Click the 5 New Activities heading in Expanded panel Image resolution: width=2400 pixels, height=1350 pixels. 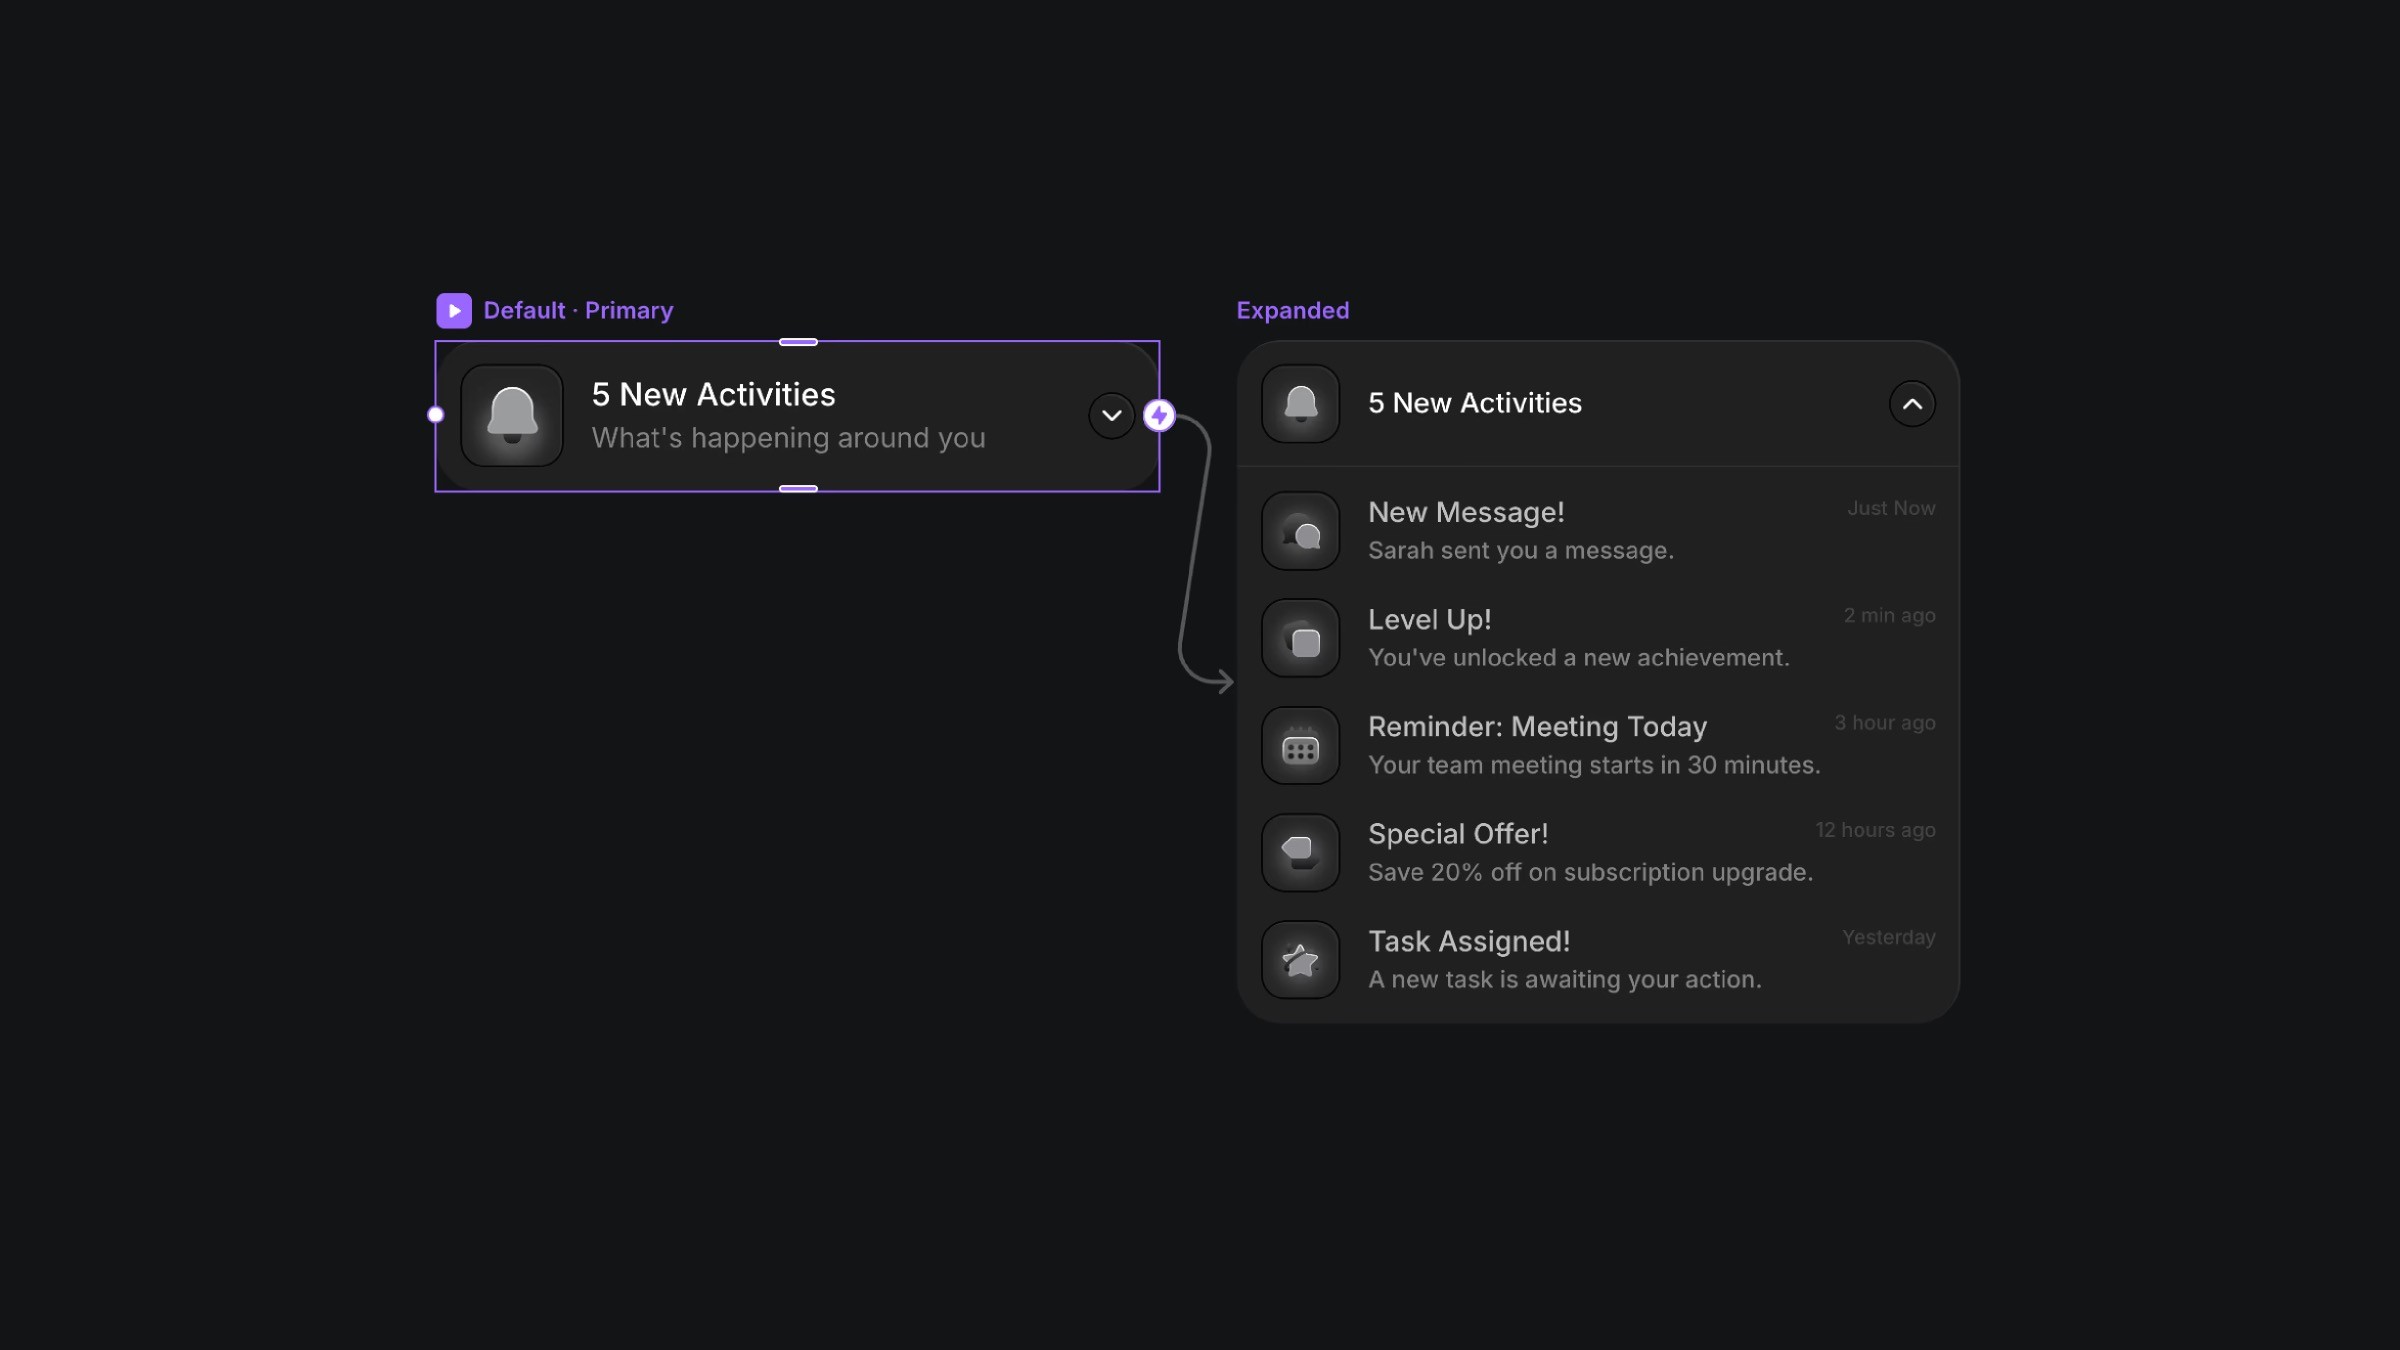click(x=1474, y=403)
